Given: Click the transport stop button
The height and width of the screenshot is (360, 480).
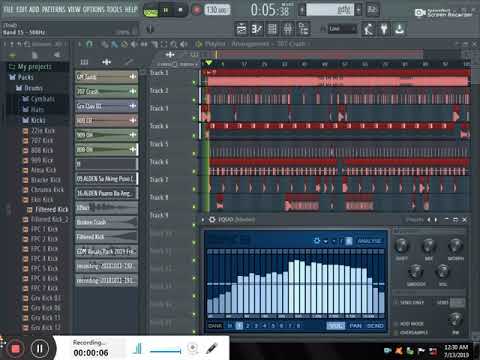Looking at the screenshot, I should 180,10.
